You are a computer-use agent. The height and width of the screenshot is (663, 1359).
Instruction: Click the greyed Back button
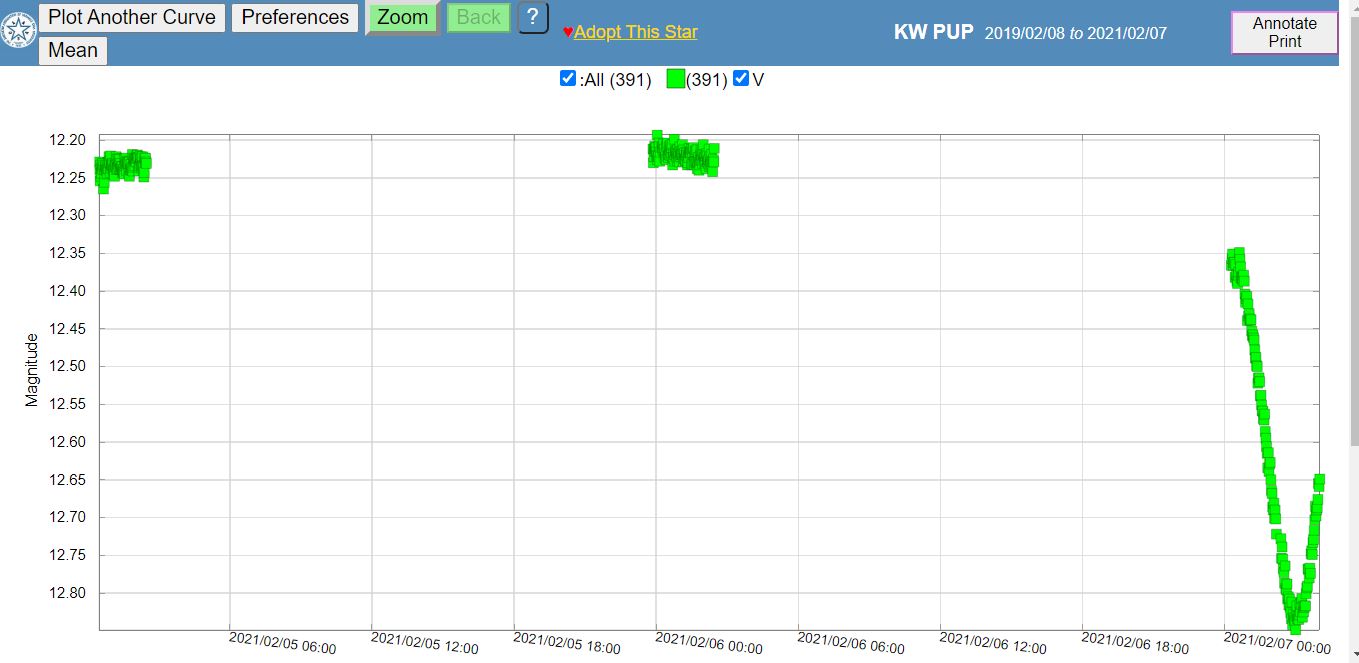click(x=478, y=17)
